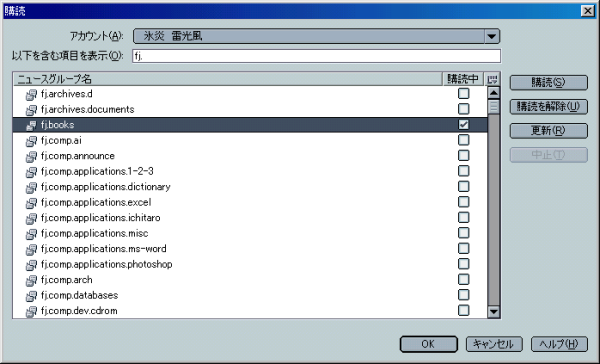
Task: Check the subscribe box for fj.comp.applications.misc
Action: (463, 233)
